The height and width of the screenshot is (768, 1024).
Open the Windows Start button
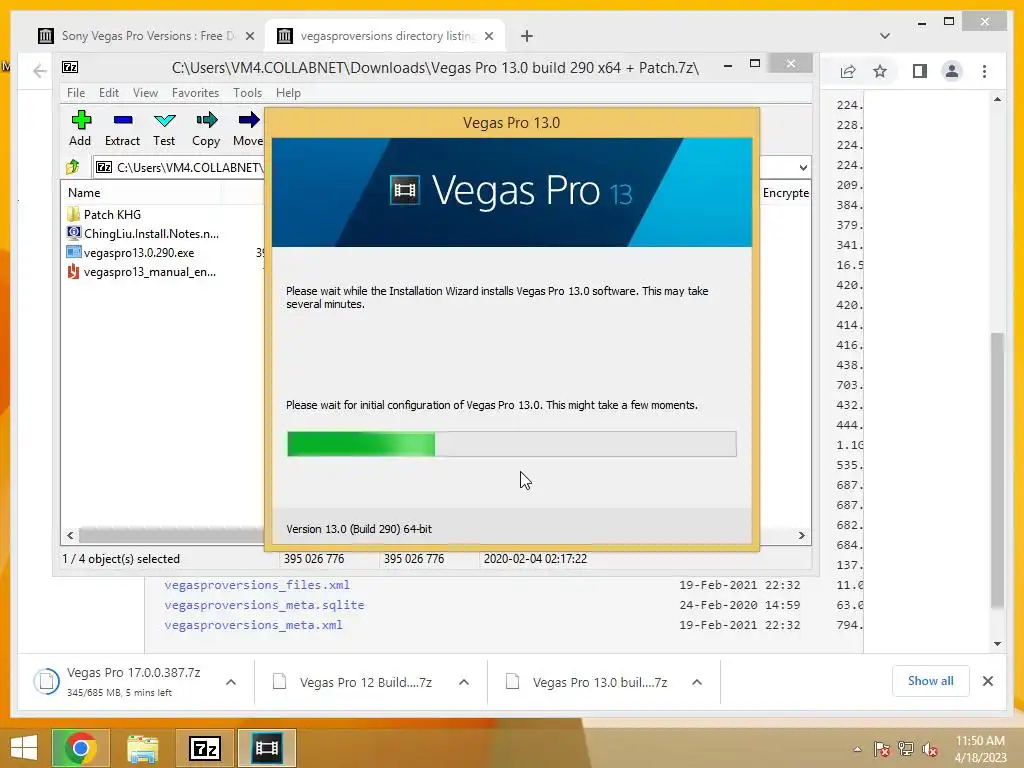(24, 748)
